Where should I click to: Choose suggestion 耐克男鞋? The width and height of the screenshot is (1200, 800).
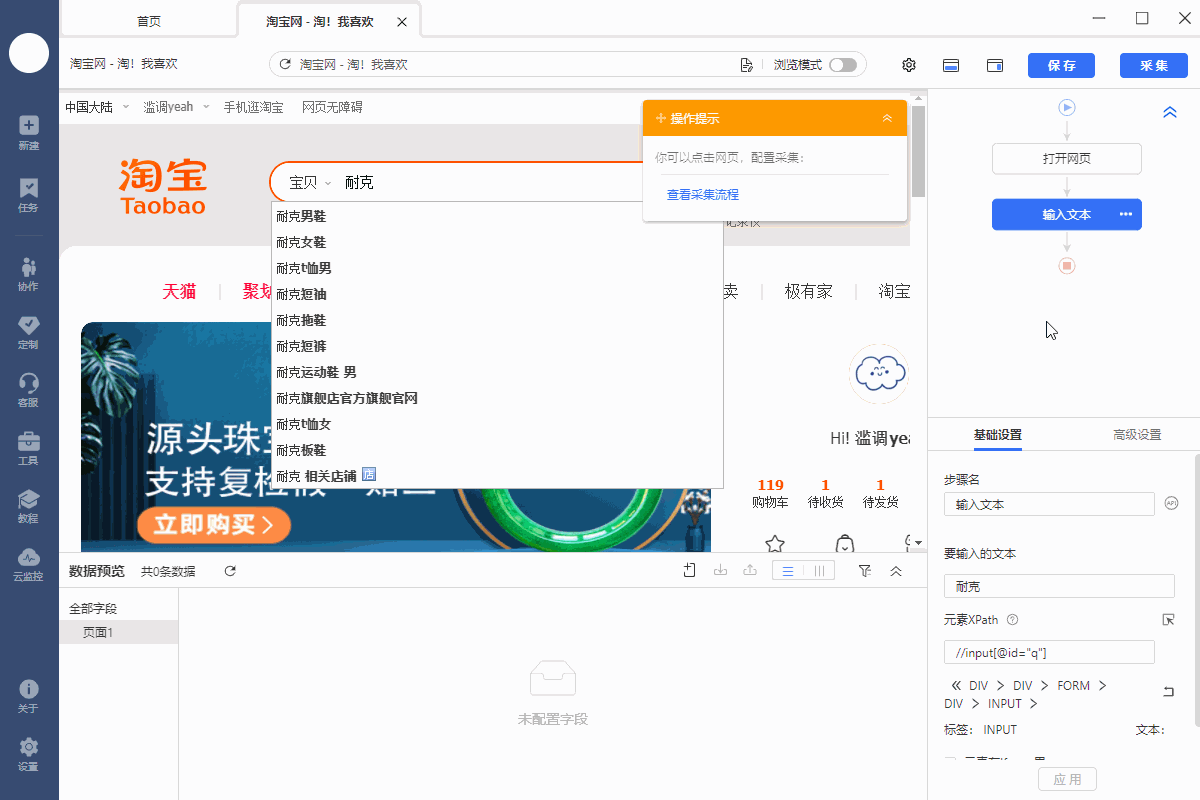(x=497, y=216)
